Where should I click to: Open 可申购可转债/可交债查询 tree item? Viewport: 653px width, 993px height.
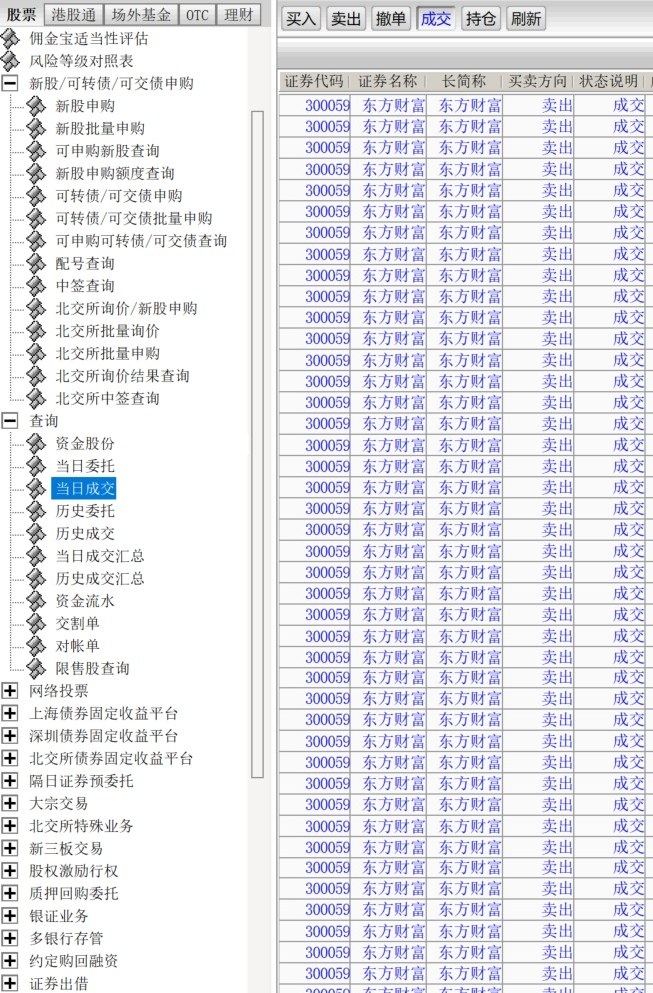click(x=141, y=241)
